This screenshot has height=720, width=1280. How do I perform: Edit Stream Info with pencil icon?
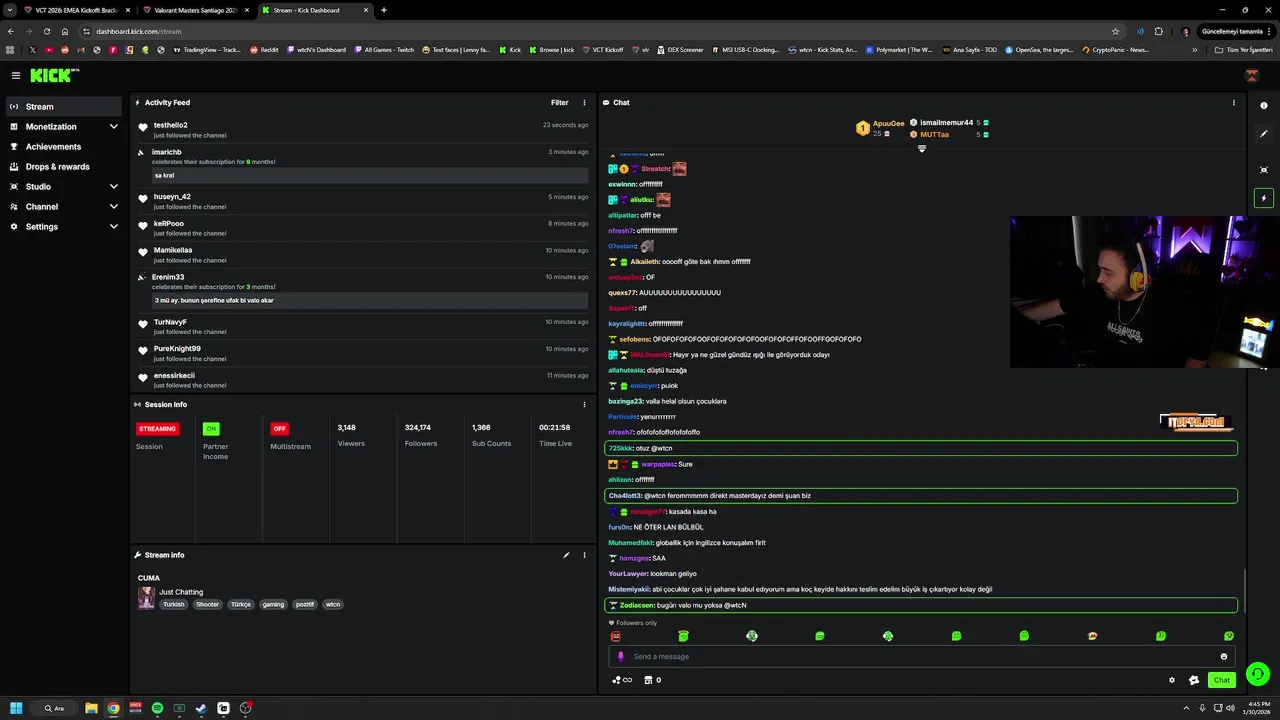[566, 555]
